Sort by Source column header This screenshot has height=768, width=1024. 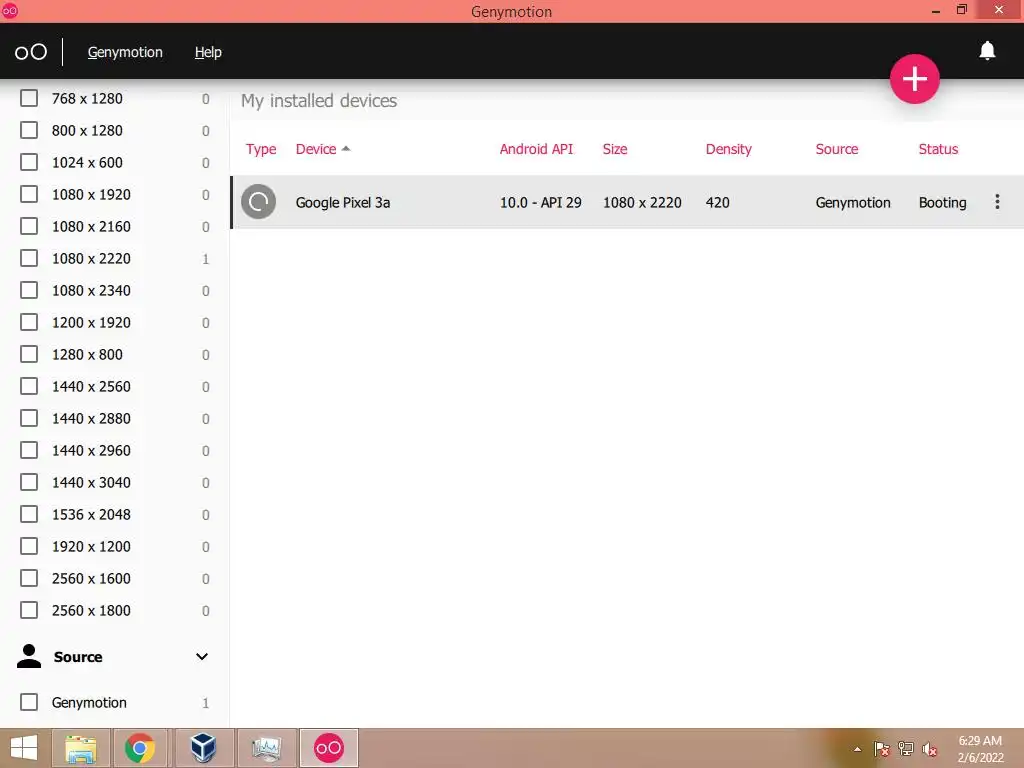837,149
